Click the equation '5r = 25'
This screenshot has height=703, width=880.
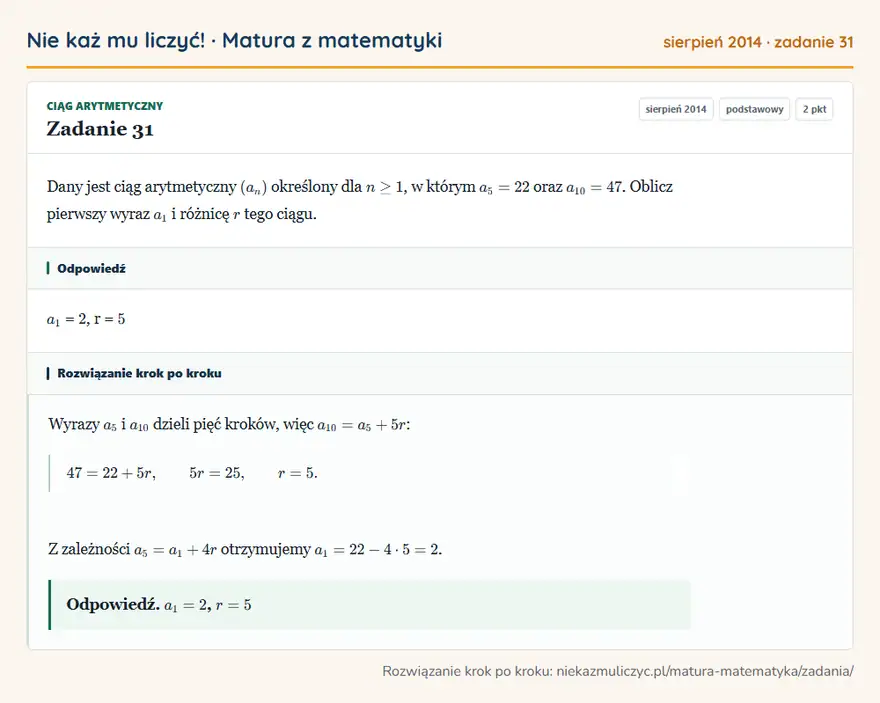(x=217, y=473)
